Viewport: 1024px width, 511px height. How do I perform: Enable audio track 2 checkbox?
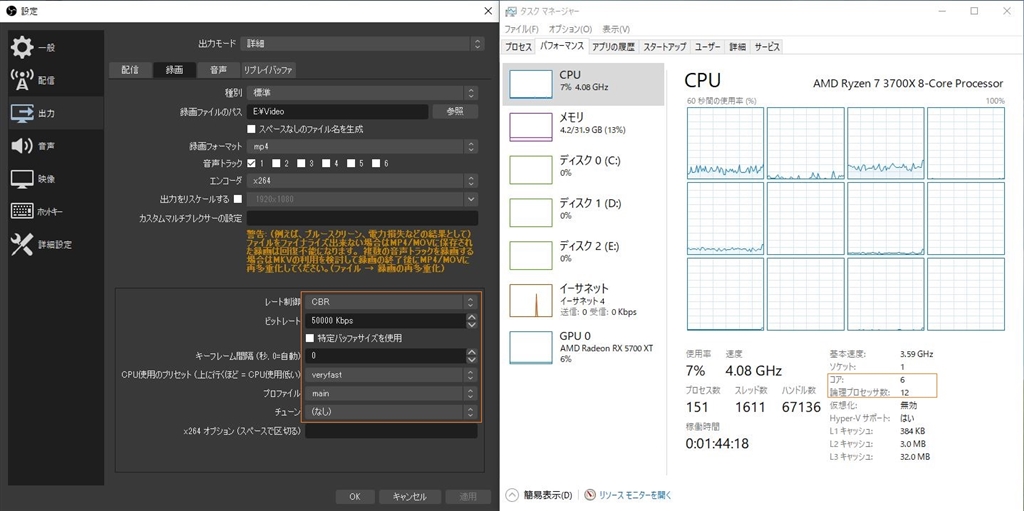click(x=276, y=163)
